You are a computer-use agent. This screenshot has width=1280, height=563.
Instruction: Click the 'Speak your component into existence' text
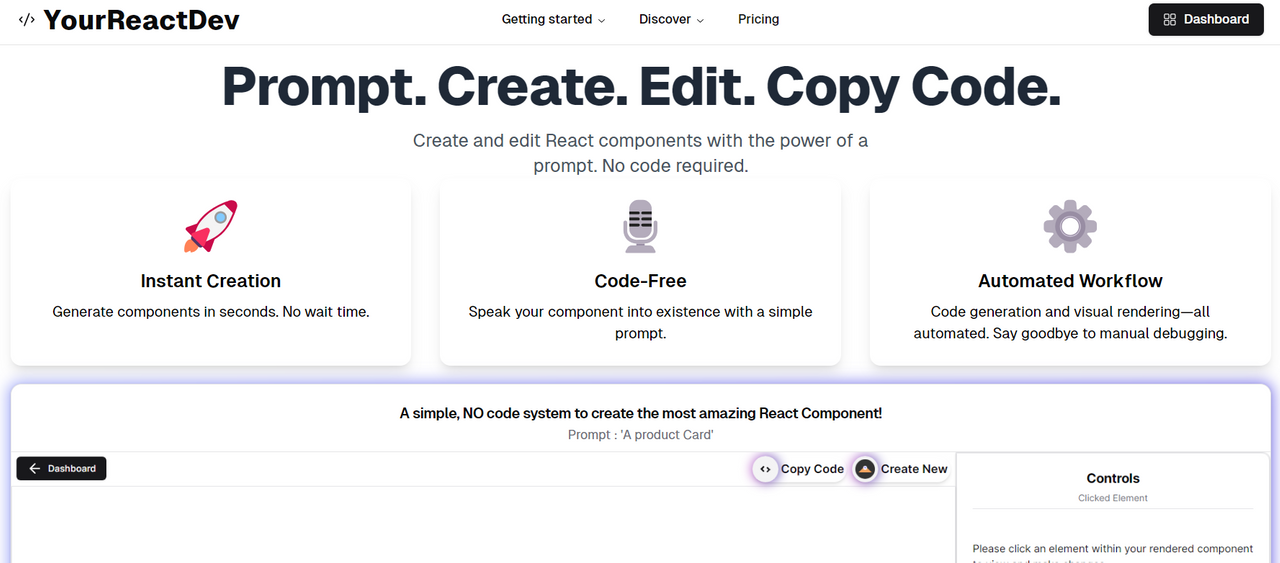[640, 322]
